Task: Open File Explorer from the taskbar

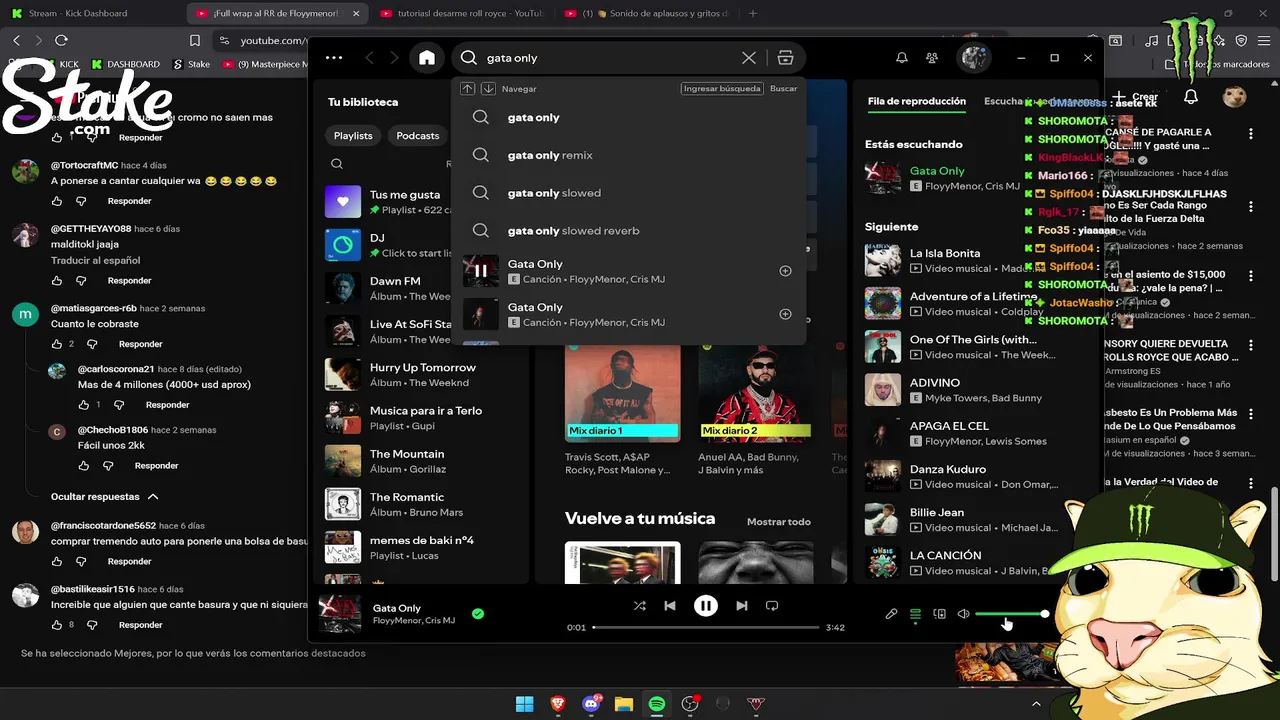Action: point(624,704)
